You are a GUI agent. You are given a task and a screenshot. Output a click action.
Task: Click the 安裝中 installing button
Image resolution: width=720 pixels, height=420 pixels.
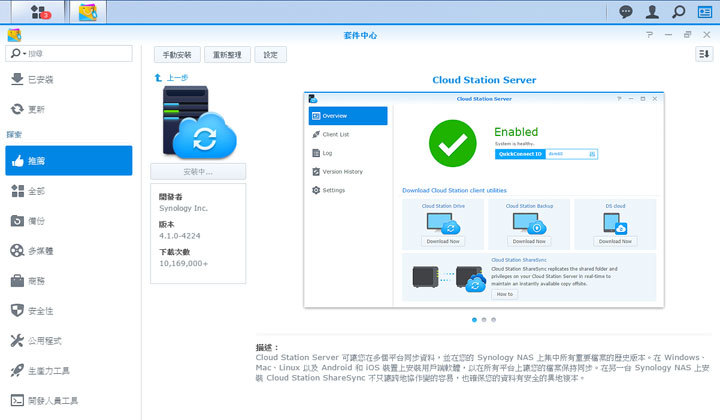pyautogui.click(x=198, y=172)
